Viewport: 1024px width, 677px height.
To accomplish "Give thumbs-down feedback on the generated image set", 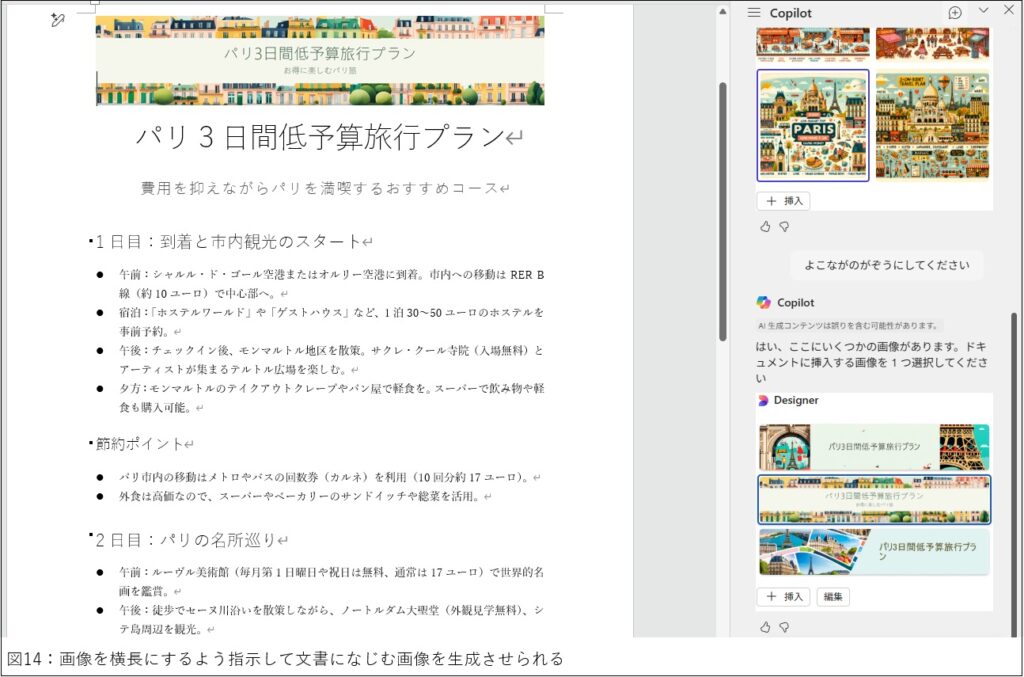I will [785, 226].
